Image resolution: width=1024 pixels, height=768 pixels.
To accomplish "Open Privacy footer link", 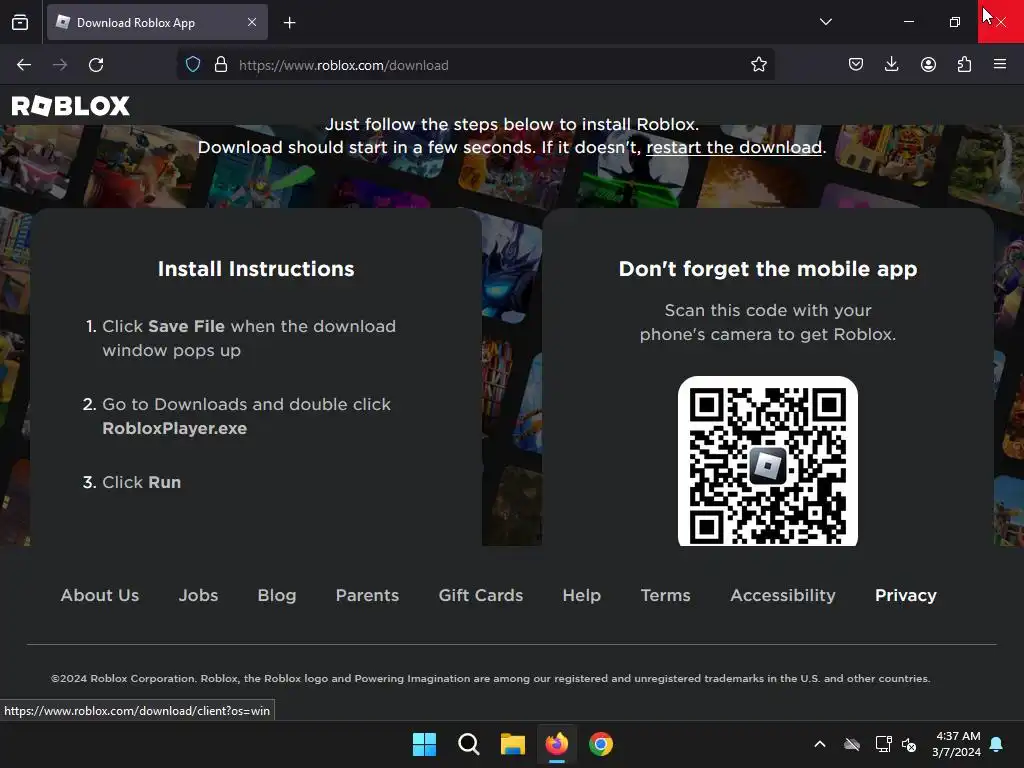I will [x=906, y=596].
